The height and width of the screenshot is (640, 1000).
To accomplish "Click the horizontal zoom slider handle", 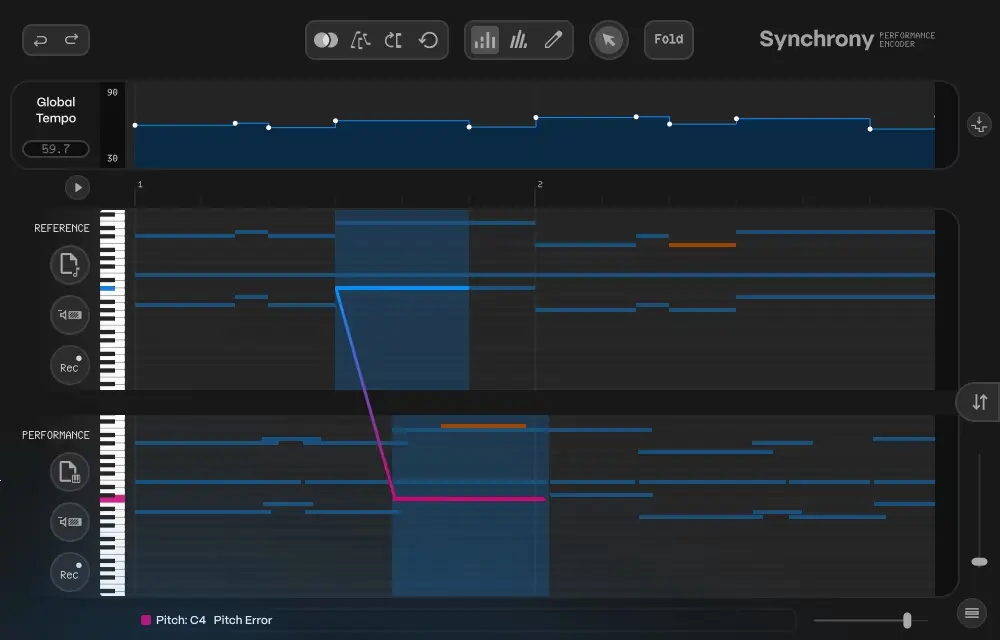I will click(x=907, y=620).
